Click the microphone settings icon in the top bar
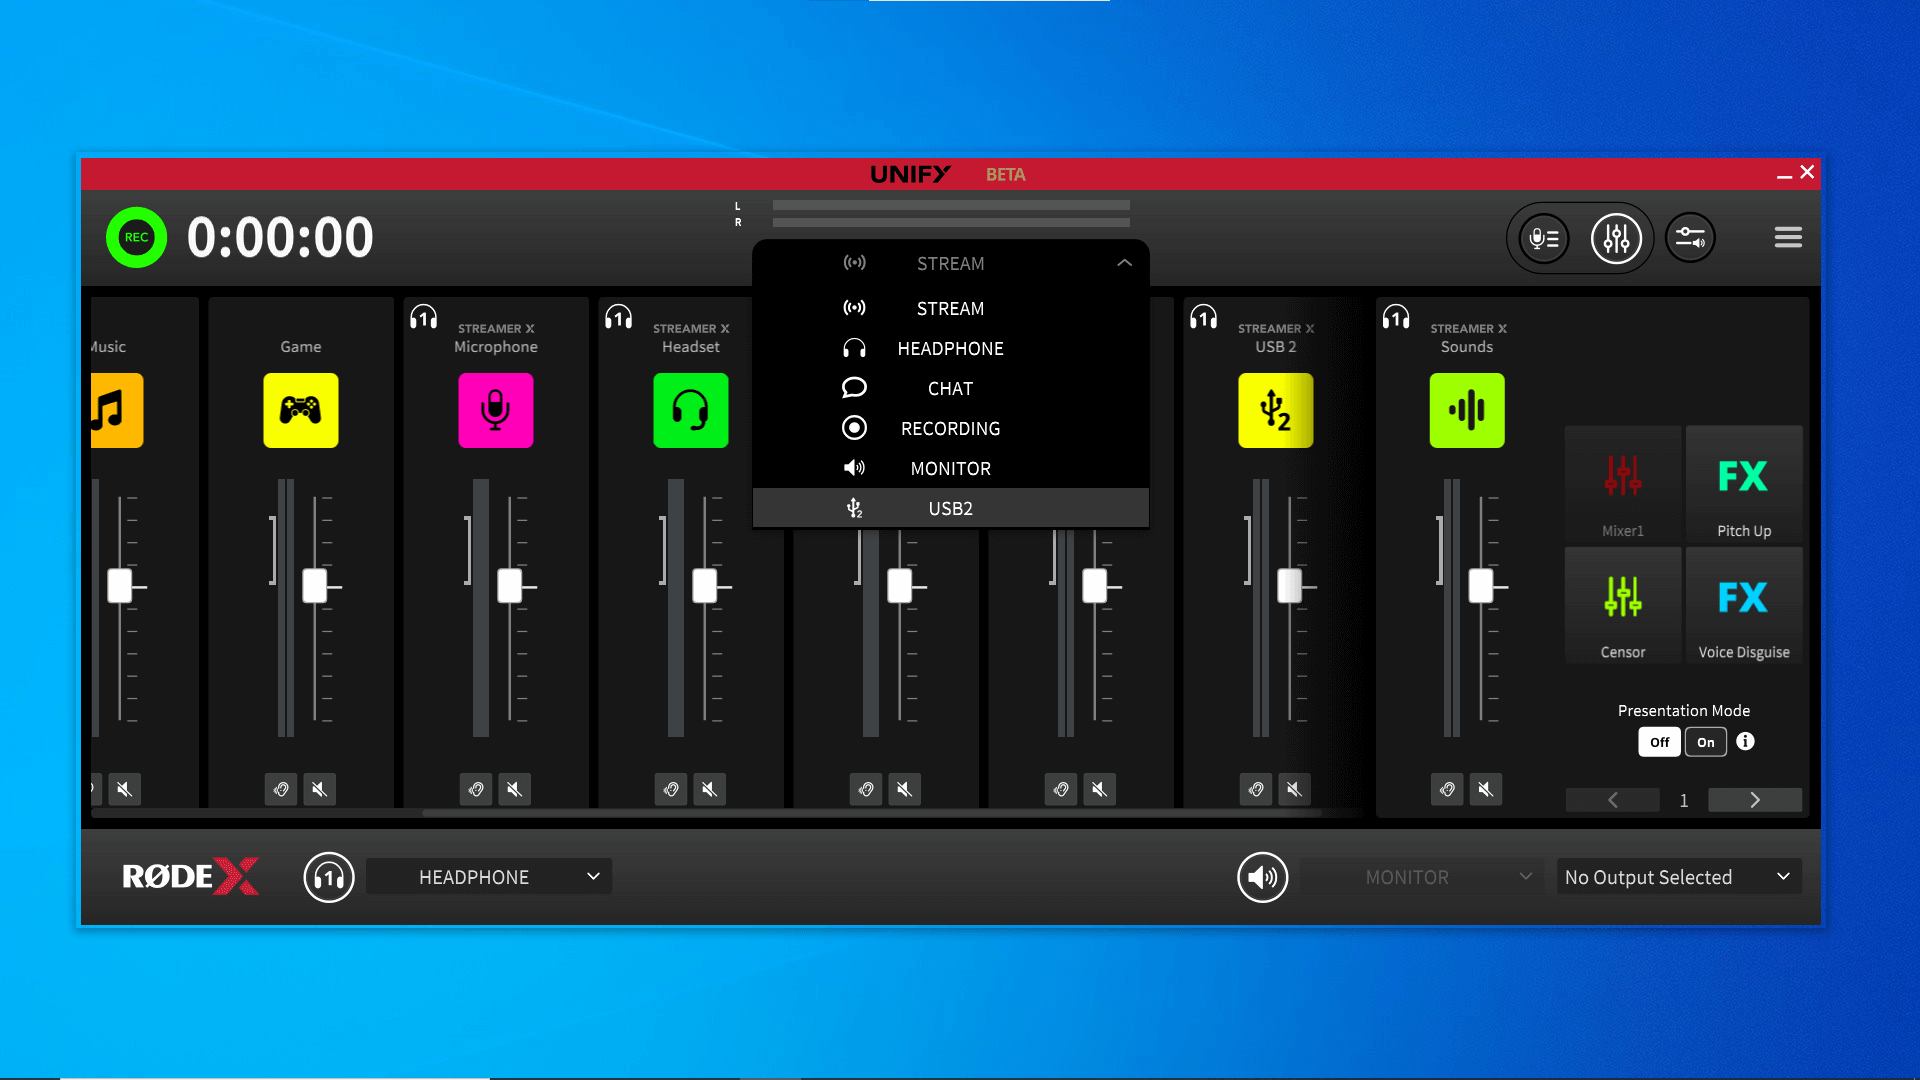Viewport: 1920px width, 1080px height. [x=1541, y=238]
